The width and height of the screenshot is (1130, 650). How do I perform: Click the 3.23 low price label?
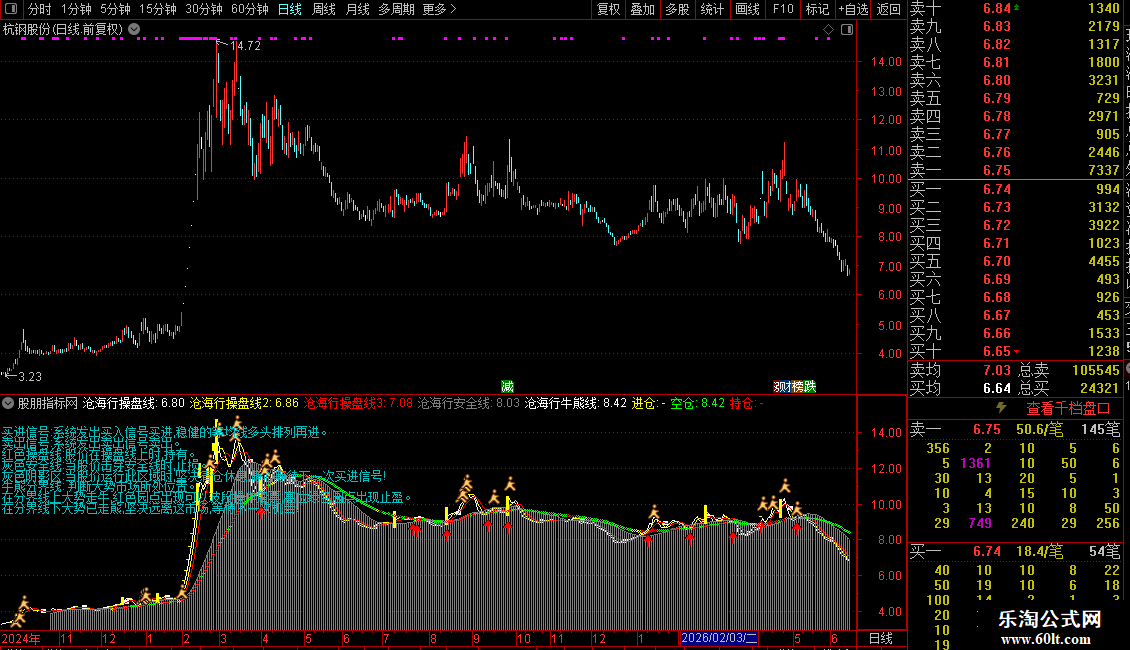30,377
